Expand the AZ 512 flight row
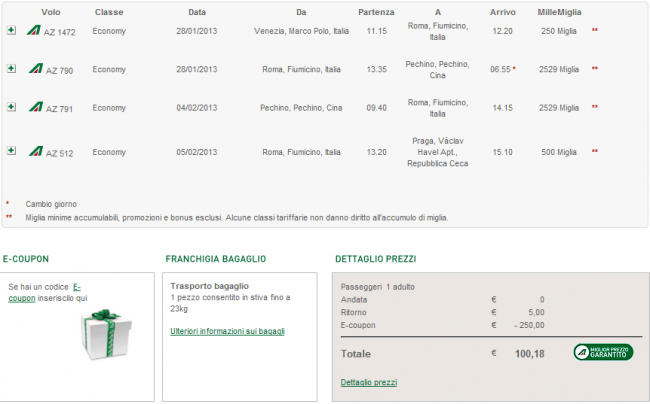The width and height of the screenshot is (650, 404). click(x=11, y=151)
